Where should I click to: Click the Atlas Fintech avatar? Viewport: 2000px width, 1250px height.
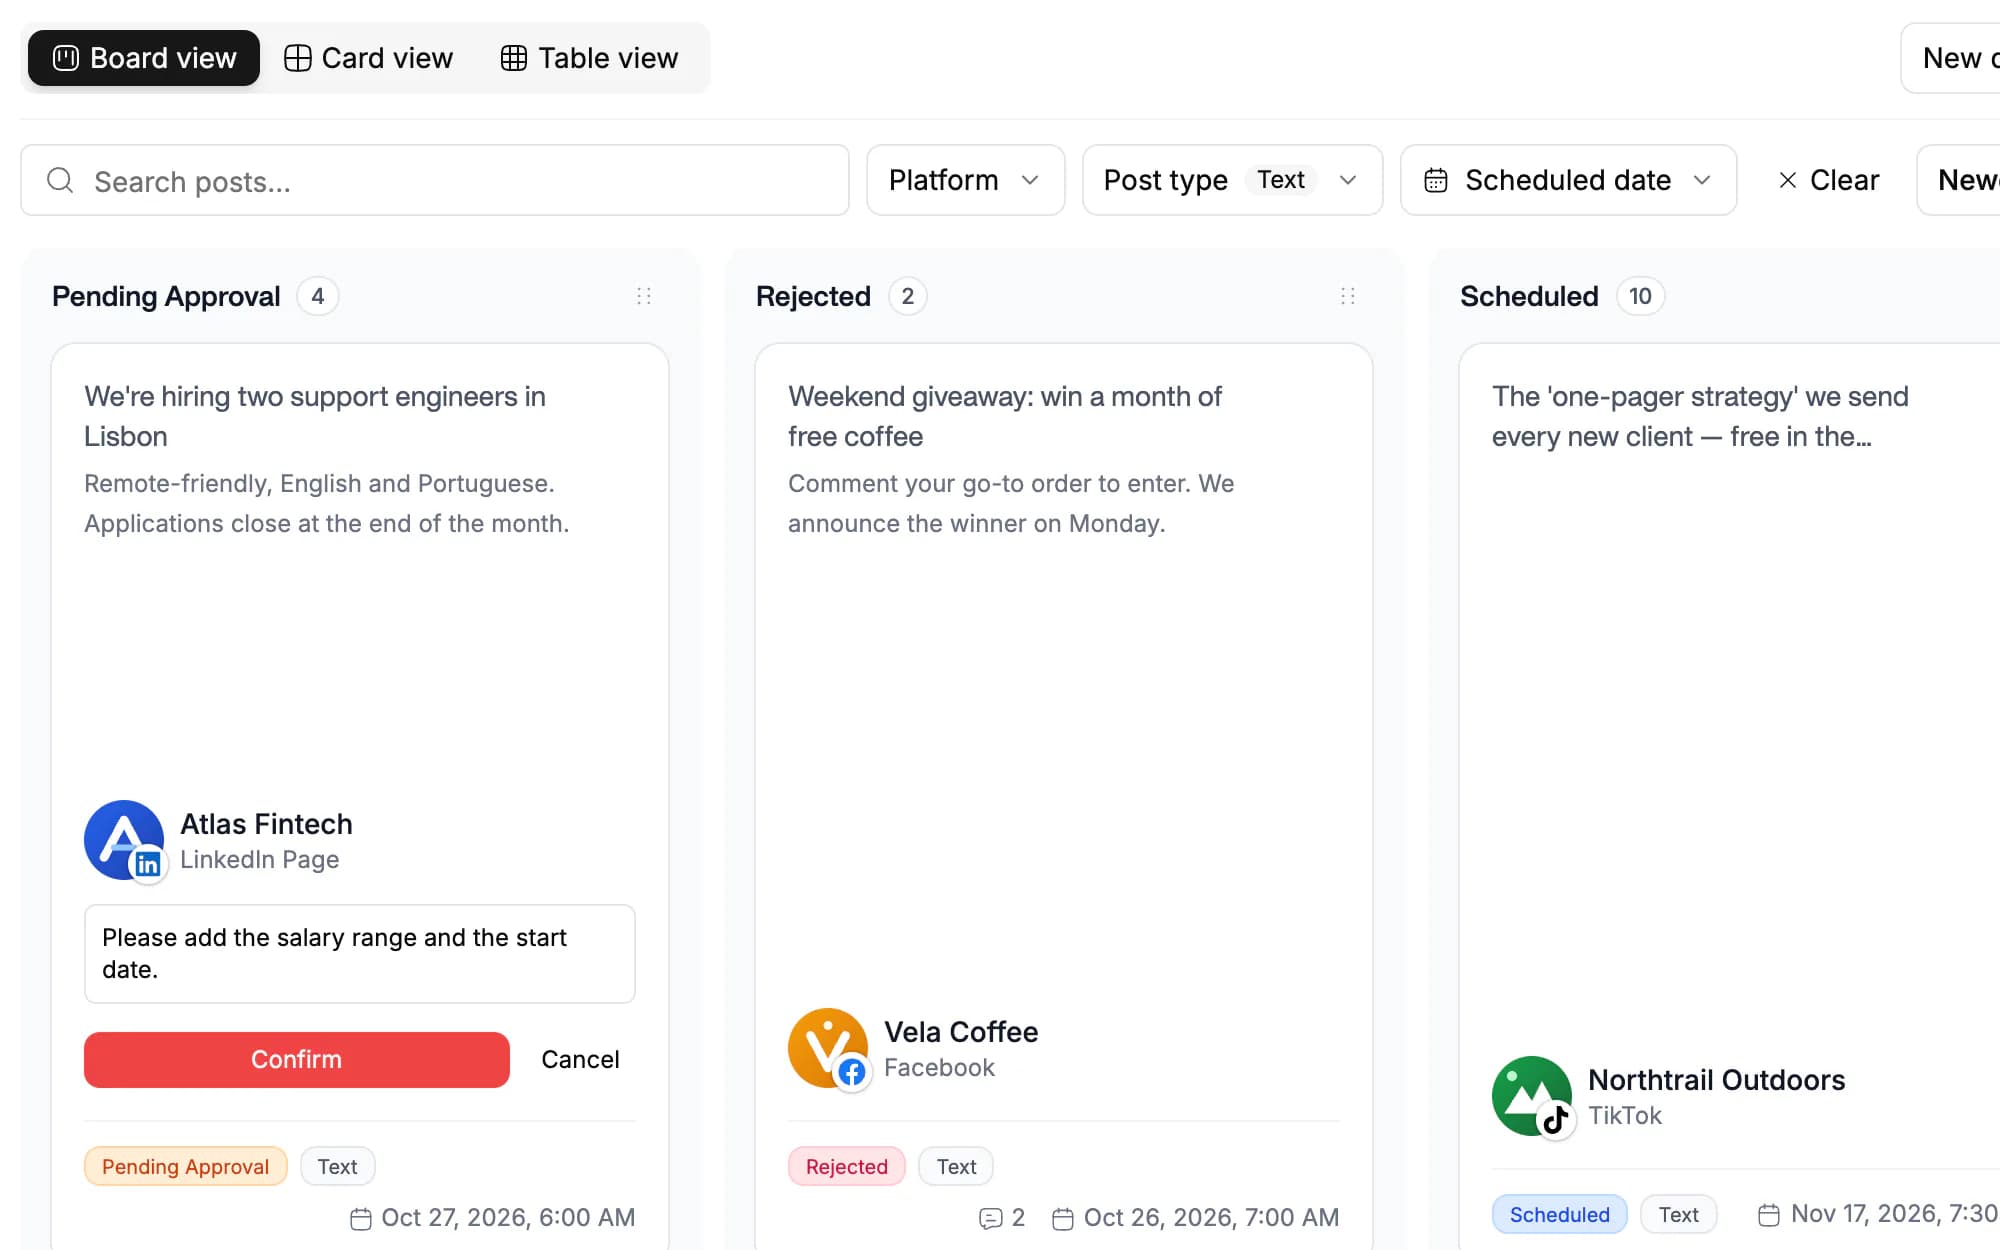tap(124, 840)
